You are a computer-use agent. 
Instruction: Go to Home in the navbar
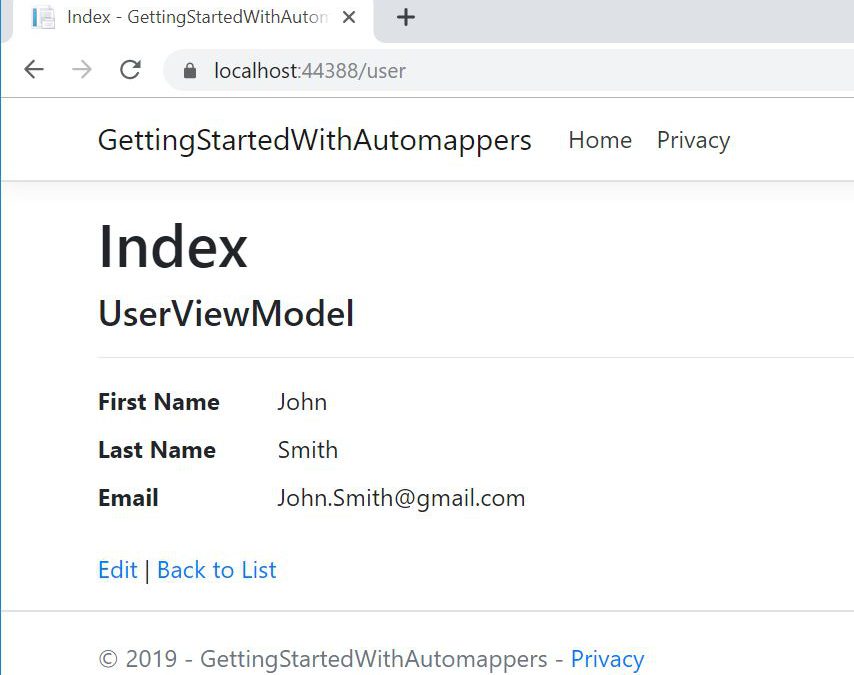(x=599, y=140)
